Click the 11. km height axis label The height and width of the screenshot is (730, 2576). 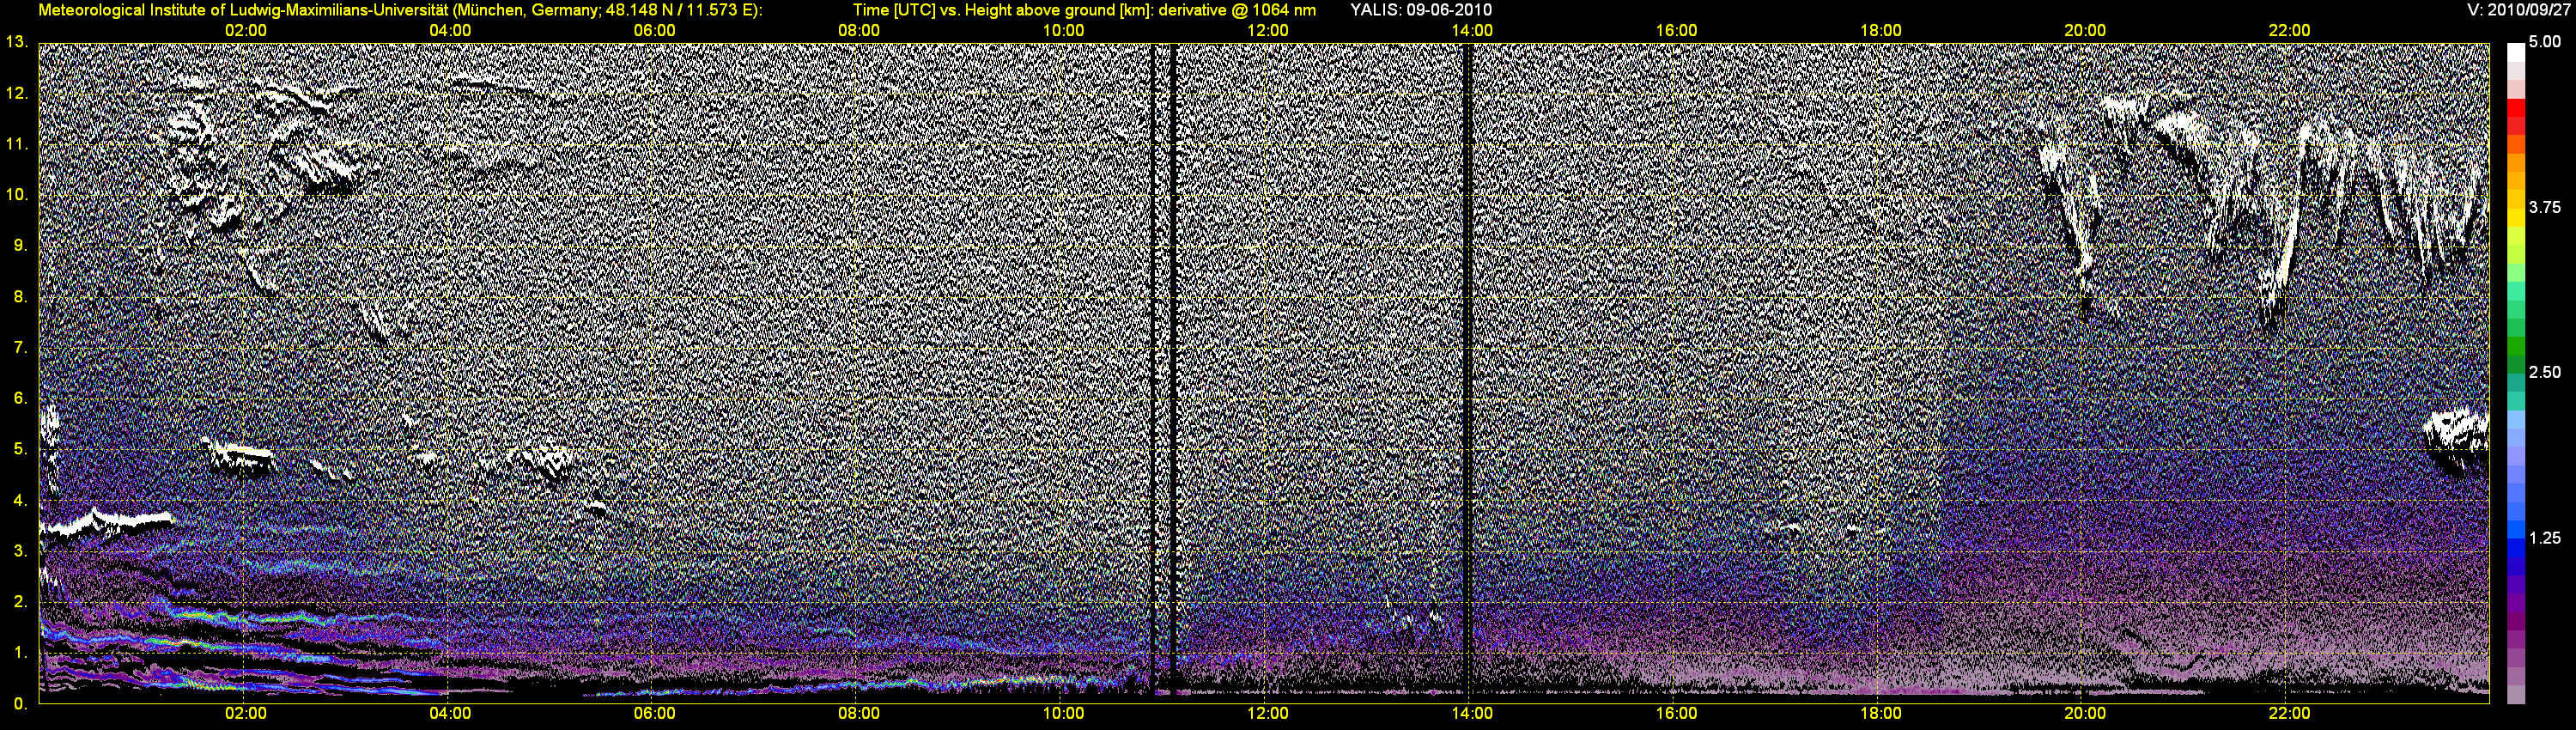(16, 144)
